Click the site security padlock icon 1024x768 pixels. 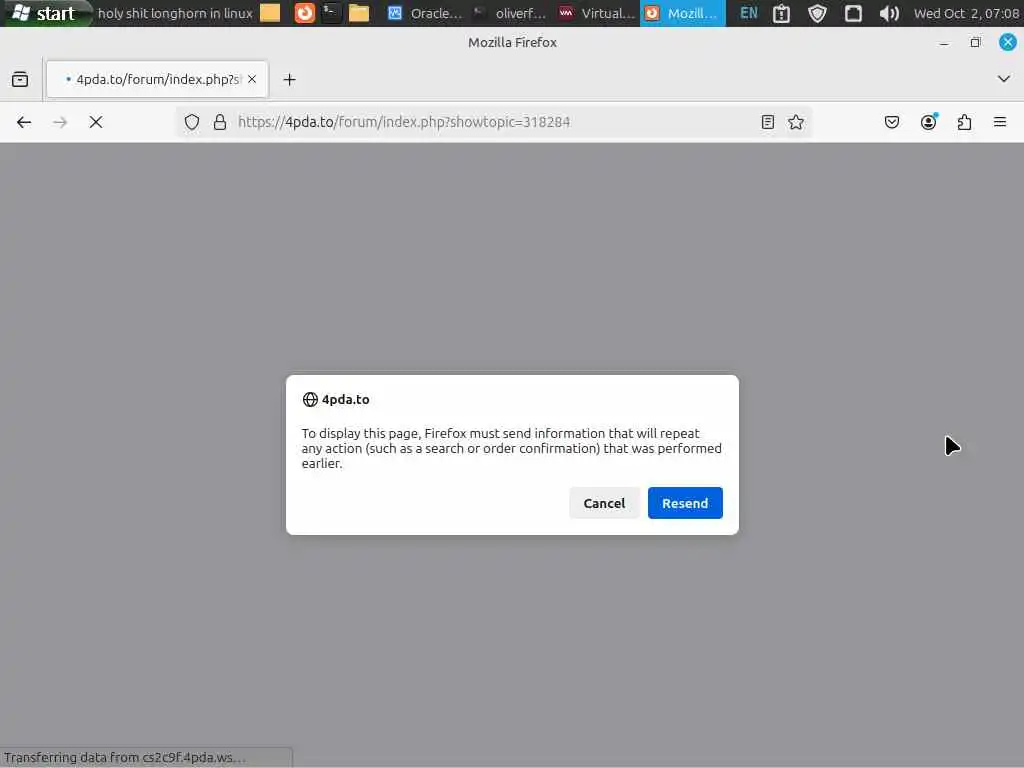[220, 122]
